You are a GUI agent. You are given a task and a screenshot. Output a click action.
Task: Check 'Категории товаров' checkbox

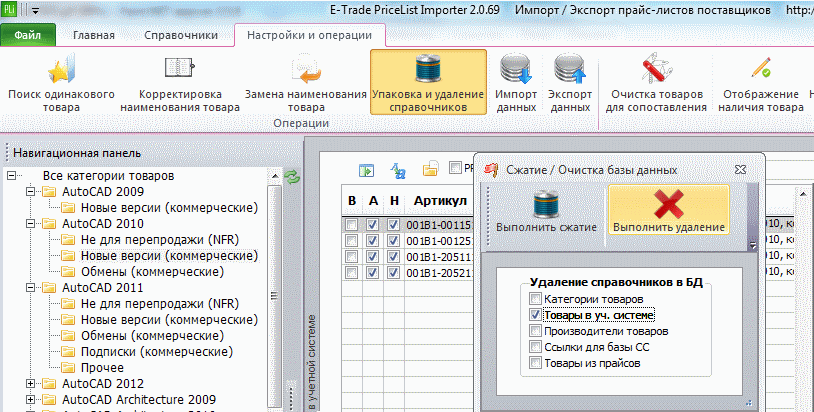(x=535, y=299)
